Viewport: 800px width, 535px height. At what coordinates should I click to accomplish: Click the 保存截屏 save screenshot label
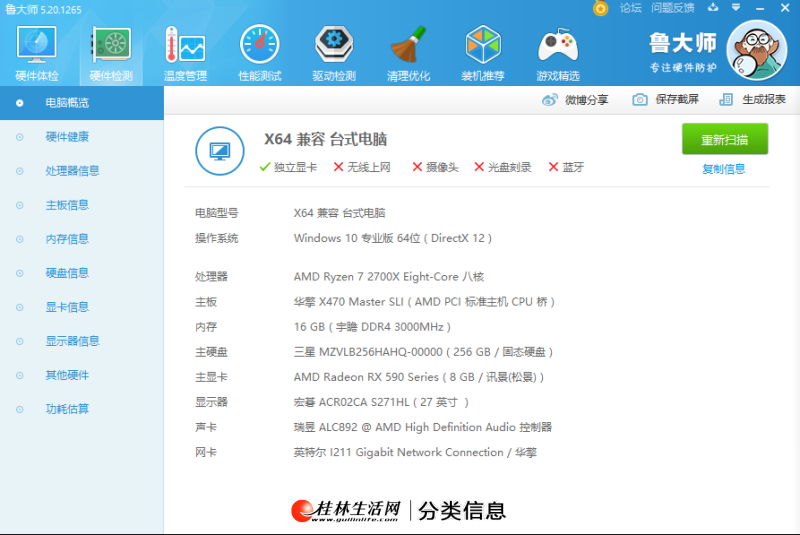677,99
